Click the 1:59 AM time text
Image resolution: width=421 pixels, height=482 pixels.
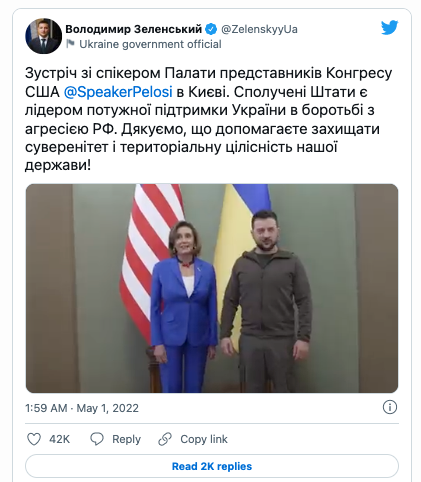tap(46, 408)
